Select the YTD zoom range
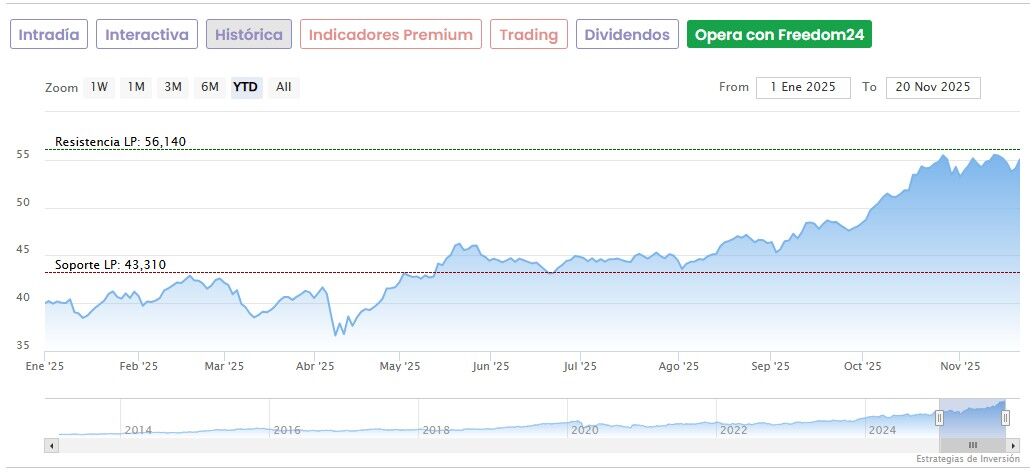 pos(245,87)
